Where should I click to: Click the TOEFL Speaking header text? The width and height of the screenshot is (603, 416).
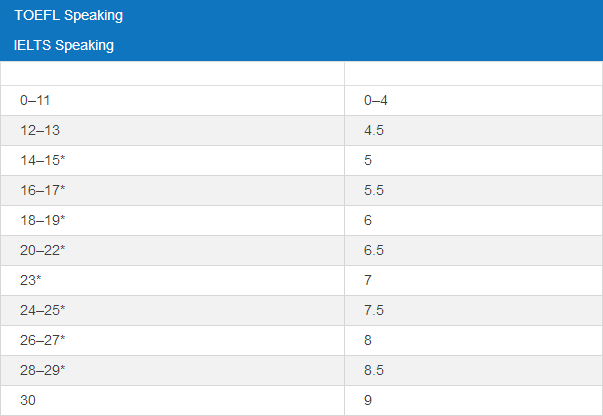(x=68, y=16)
